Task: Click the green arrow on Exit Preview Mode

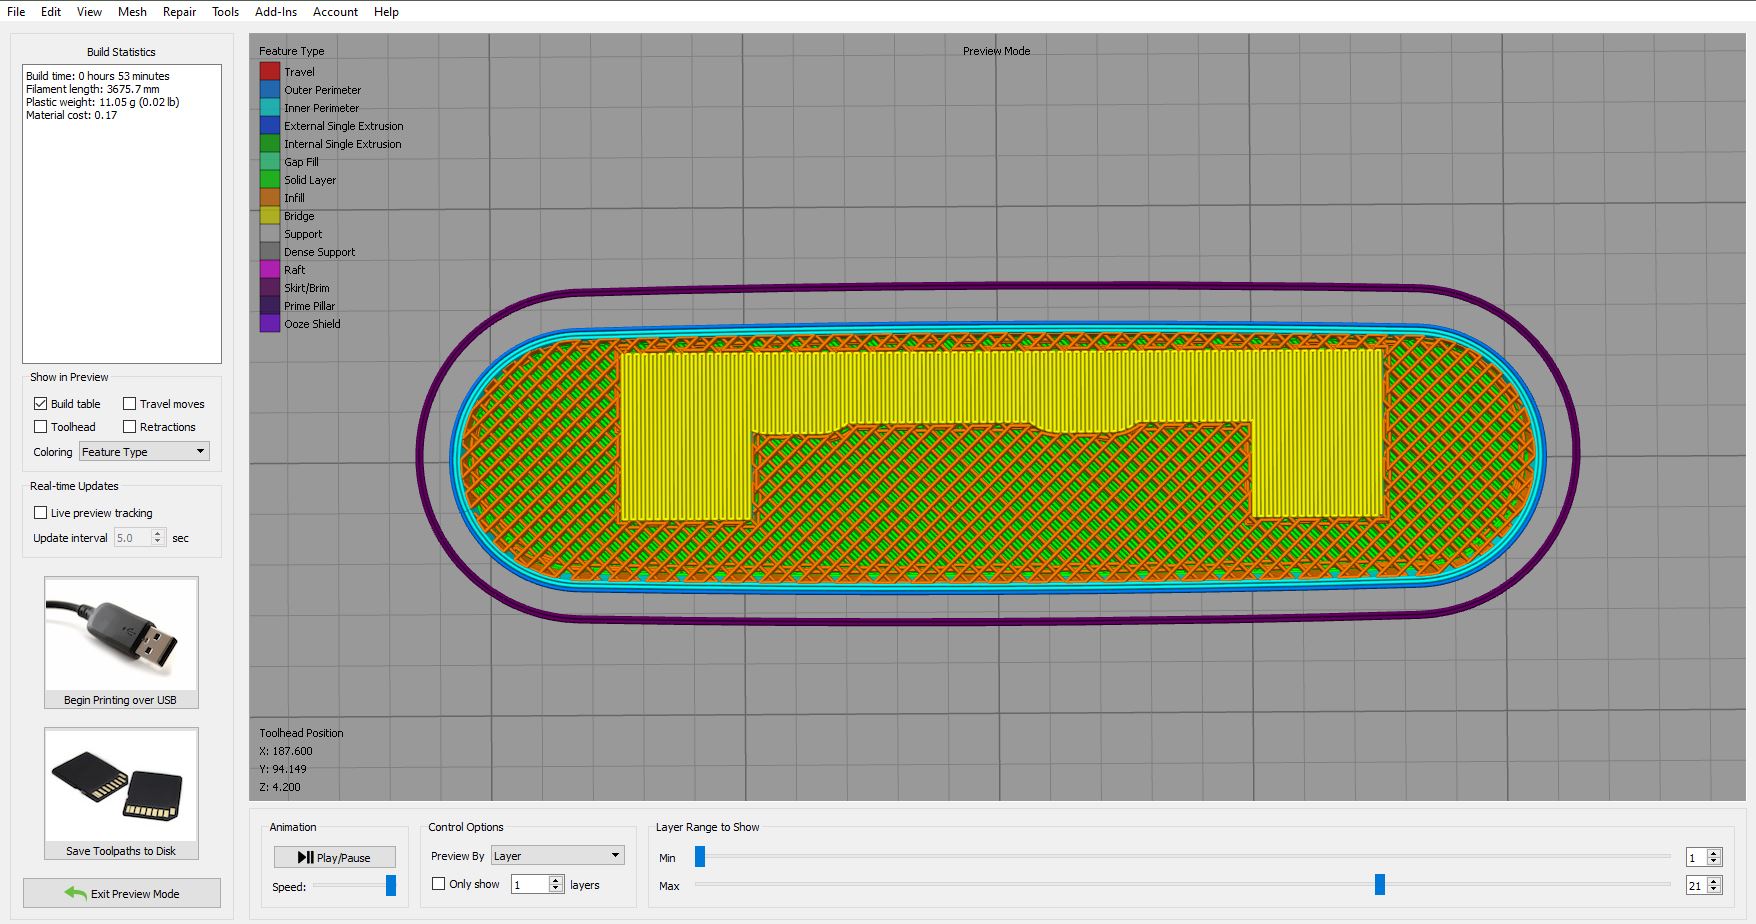Action: pos(75,893)
